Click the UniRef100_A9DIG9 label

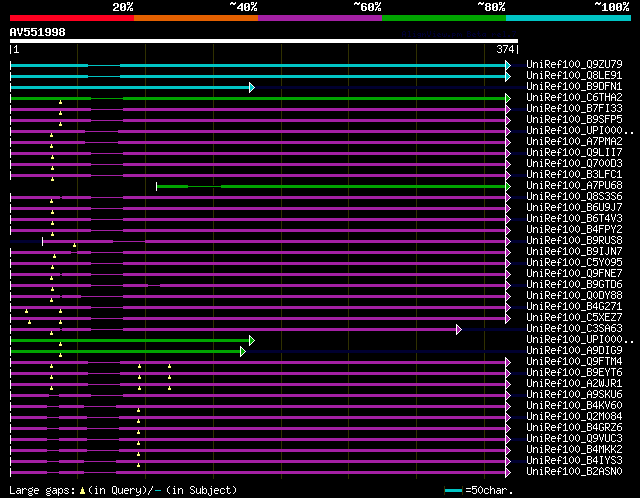(574, 351)
